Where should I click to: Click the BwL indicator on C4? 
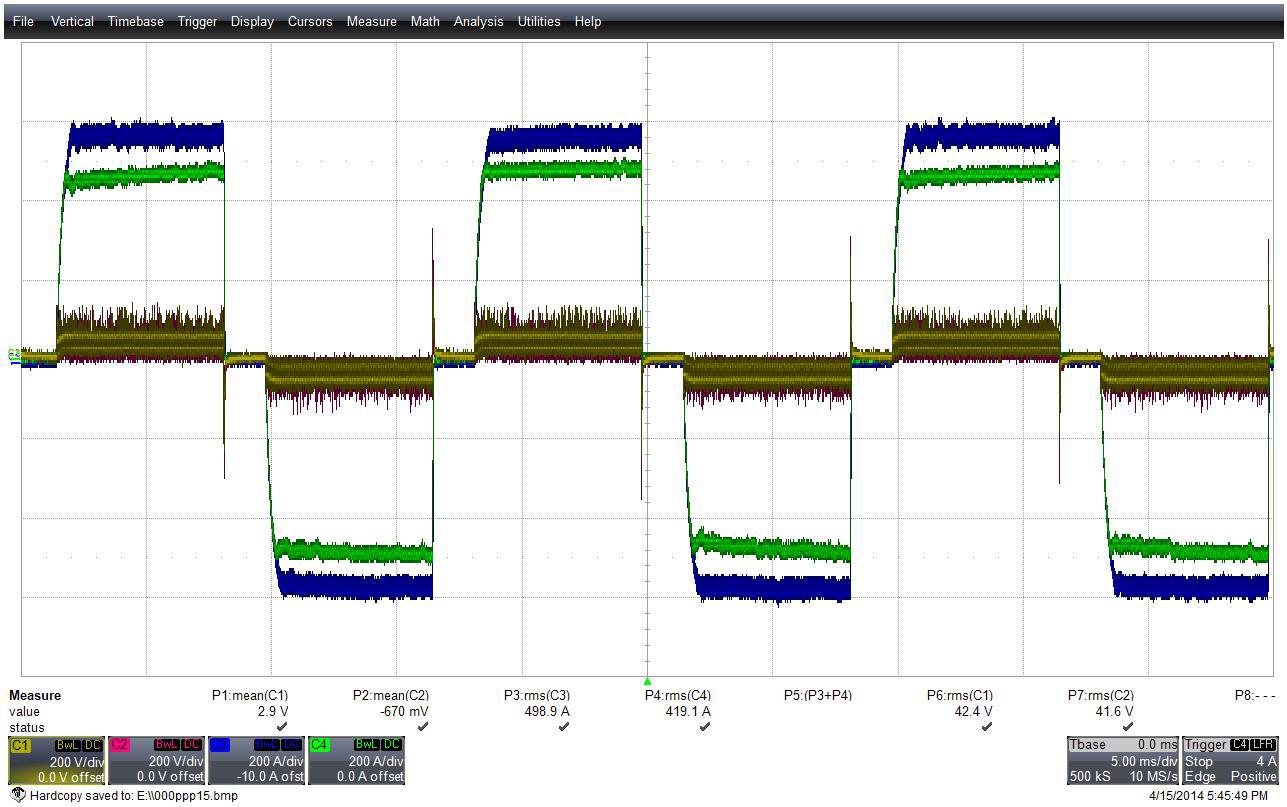click(368, 745)
